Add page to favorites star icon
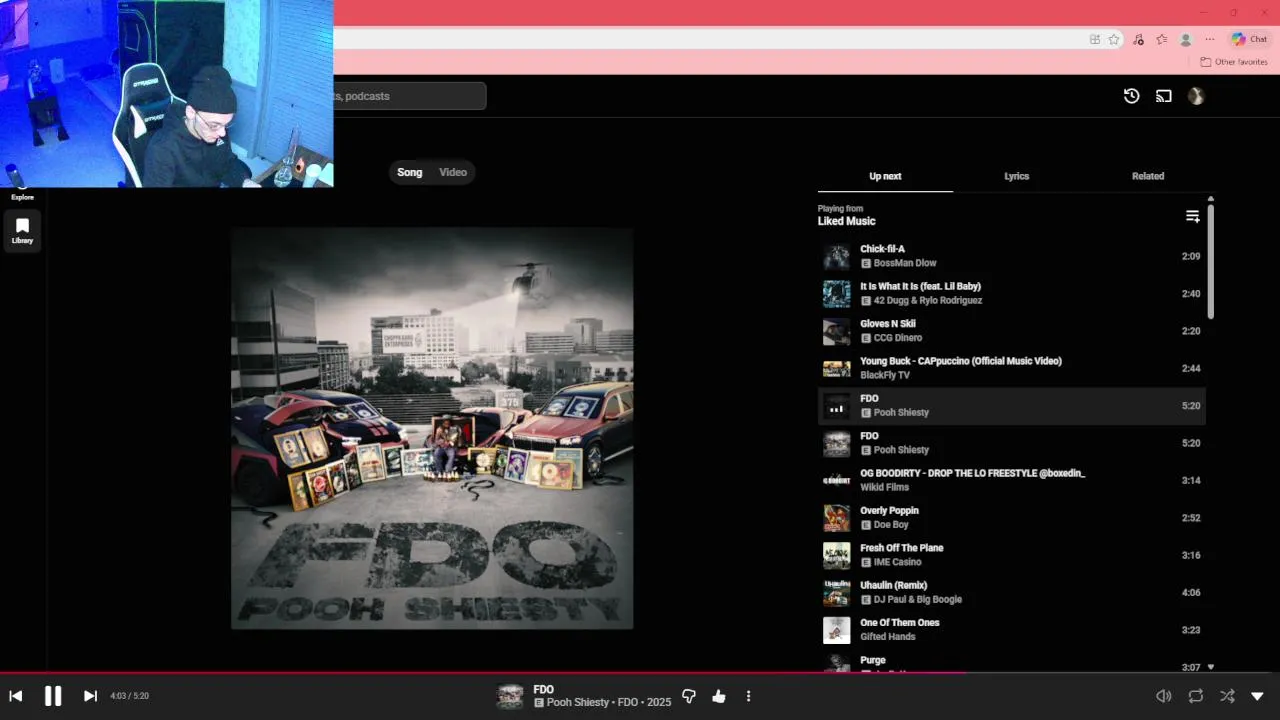Screen dimensions: 1280x720 [x=1114, y=39]
